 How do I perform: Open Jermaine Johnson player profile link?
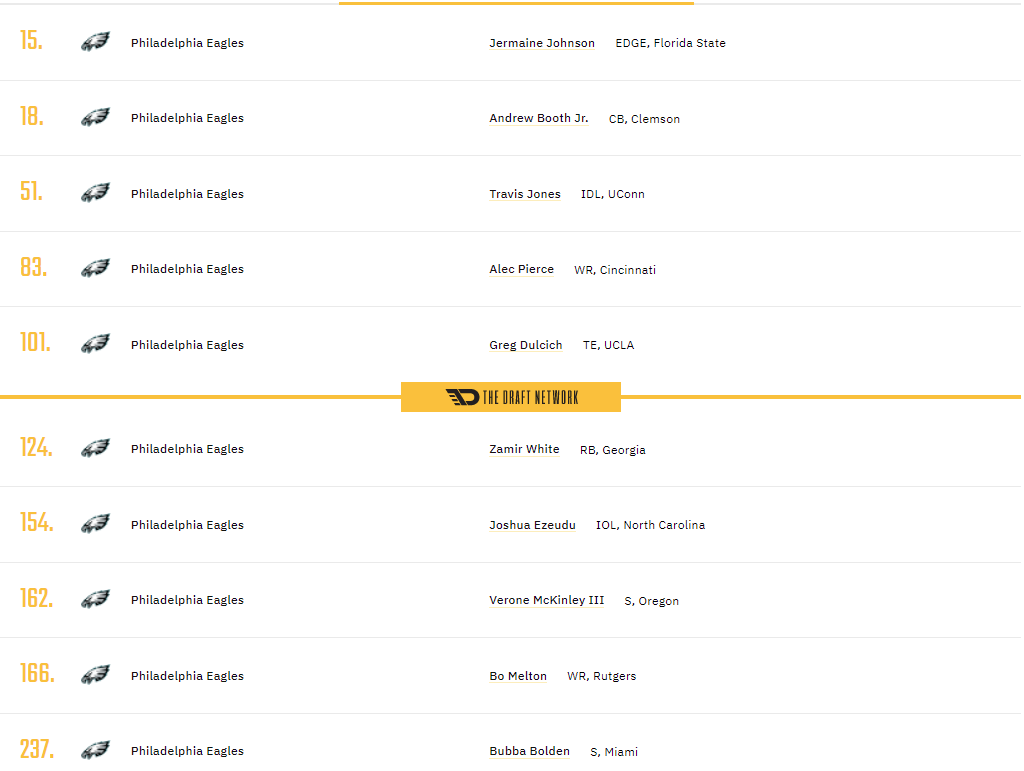(x=542, y=43)
